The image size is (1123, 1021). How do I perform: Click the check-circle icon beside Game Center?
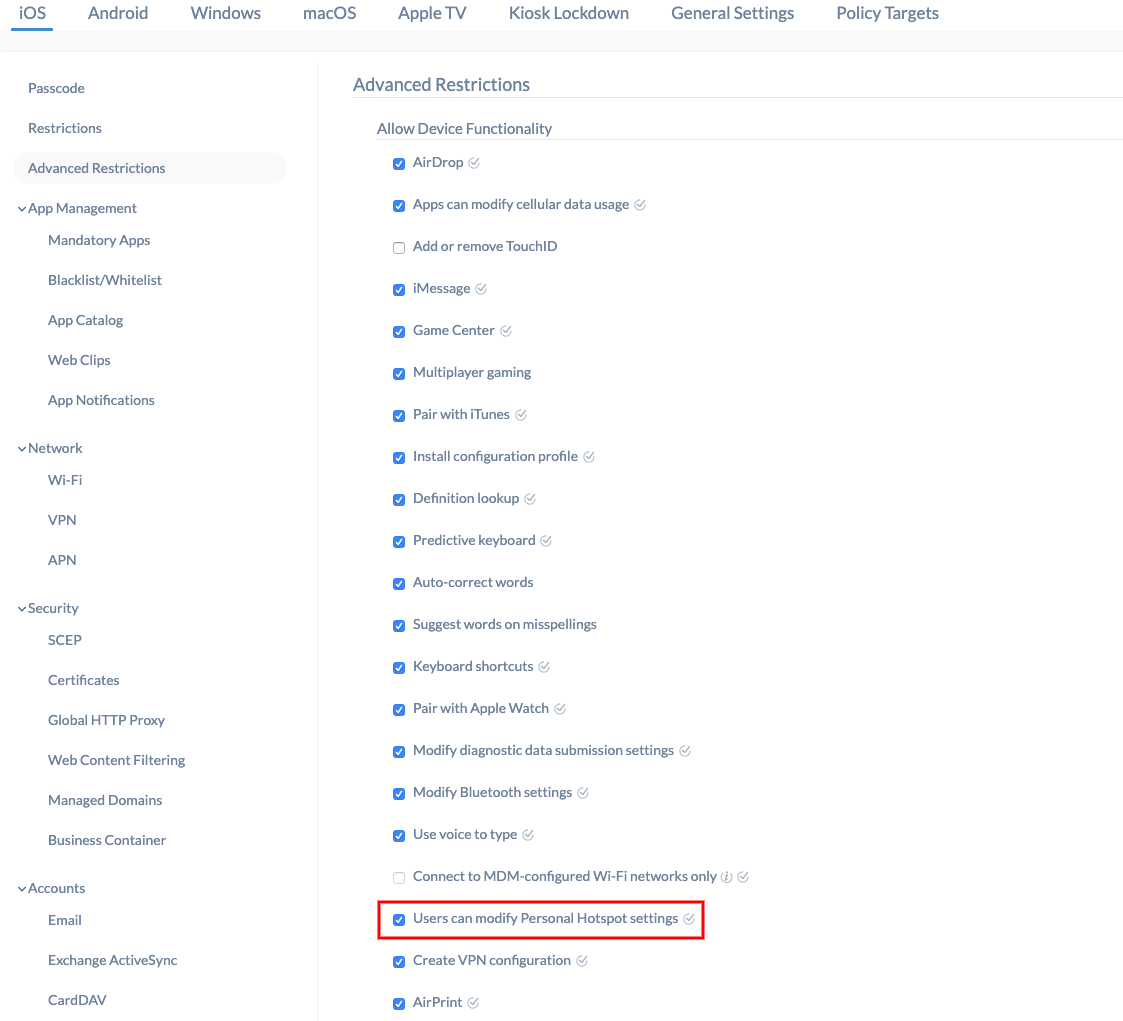pyautogui.click(x=506, y=331)
